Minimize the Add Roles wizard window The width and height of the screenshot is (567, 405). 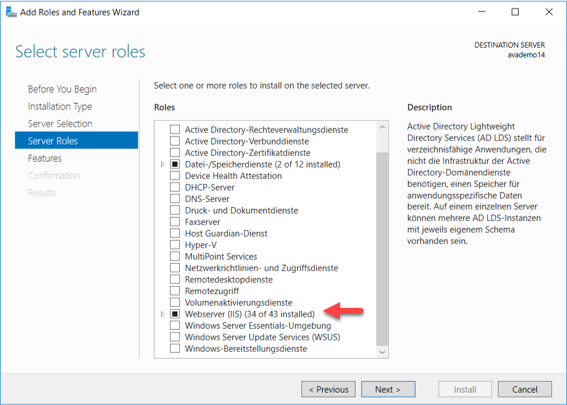[x=481, y=12]
